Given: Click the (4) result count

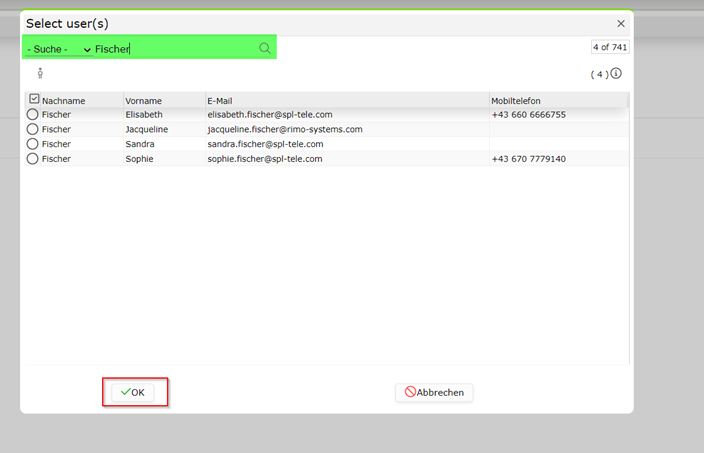Looking at the screenshot, I should [599, 74].
